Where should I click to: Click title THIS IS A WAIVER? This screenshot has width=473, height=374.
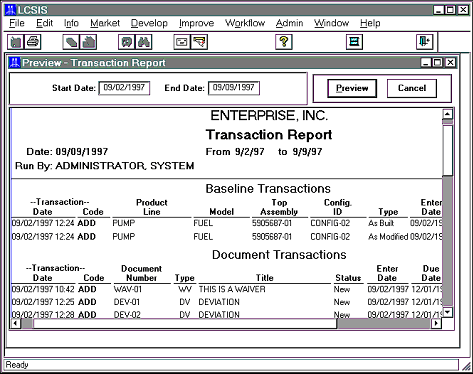(x=232, y=289)
